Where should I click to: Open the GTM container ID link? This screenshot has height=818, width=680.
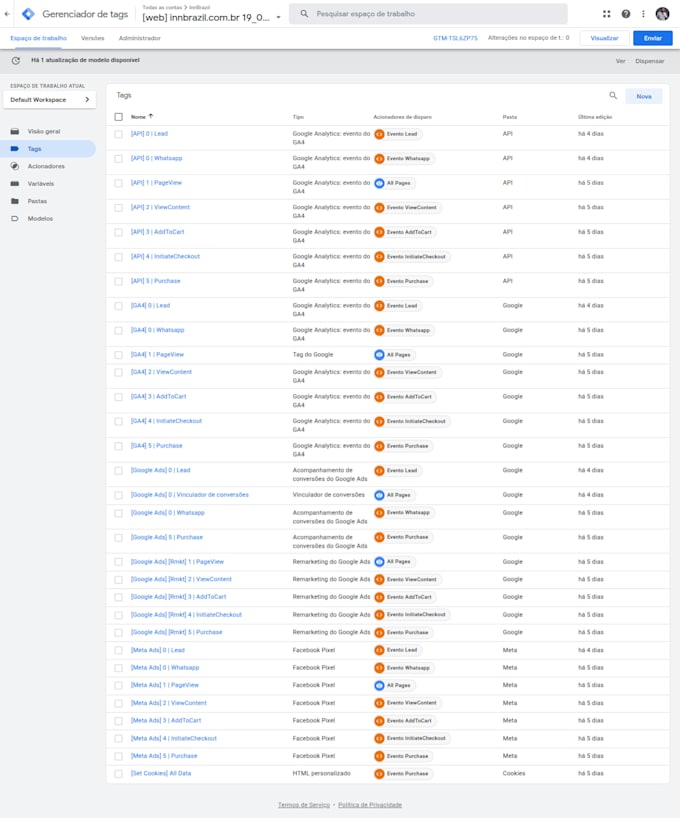[455, 38]
